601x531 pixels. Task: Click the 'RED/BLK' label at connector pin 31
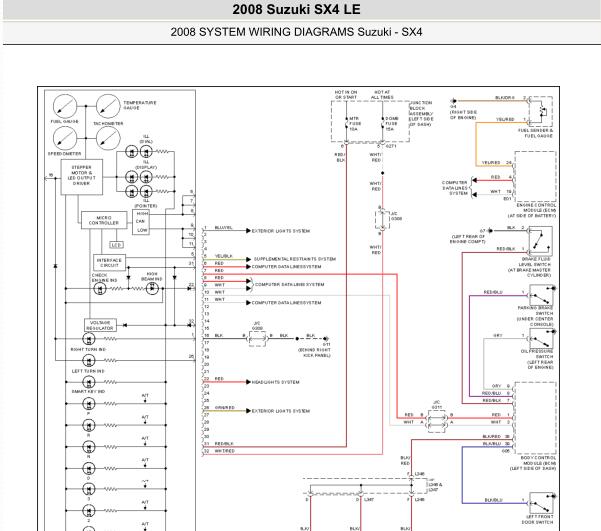(224, 444)
